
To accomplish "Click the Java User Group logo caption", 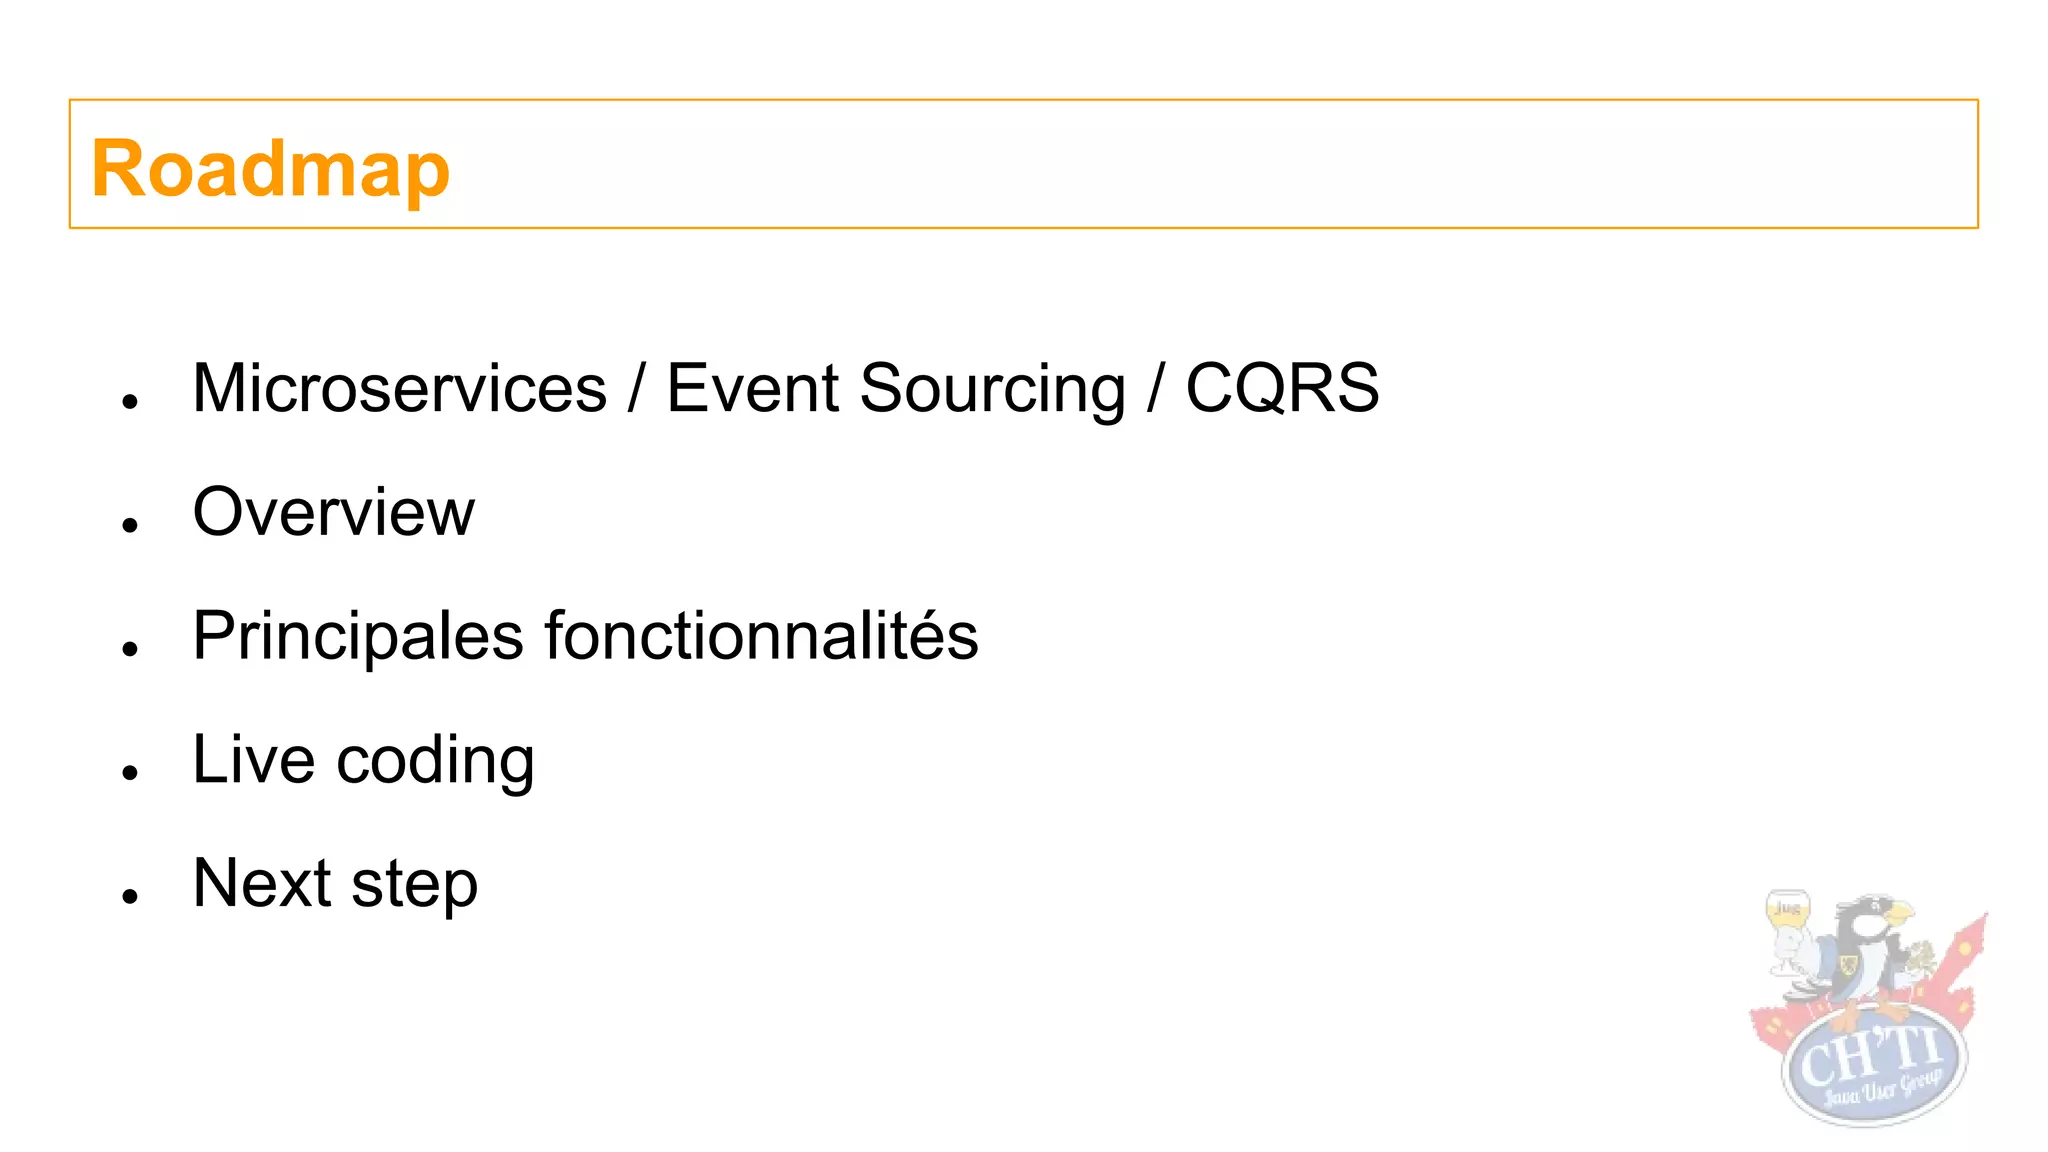I will (x=1882, y=1090).
